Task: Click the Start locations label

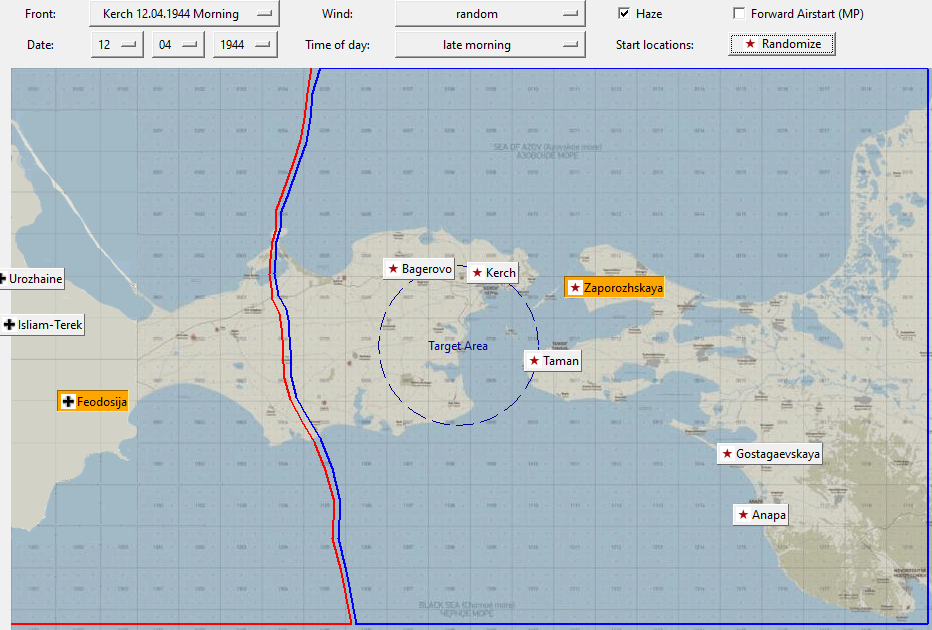Action: (x=654, y=45)
